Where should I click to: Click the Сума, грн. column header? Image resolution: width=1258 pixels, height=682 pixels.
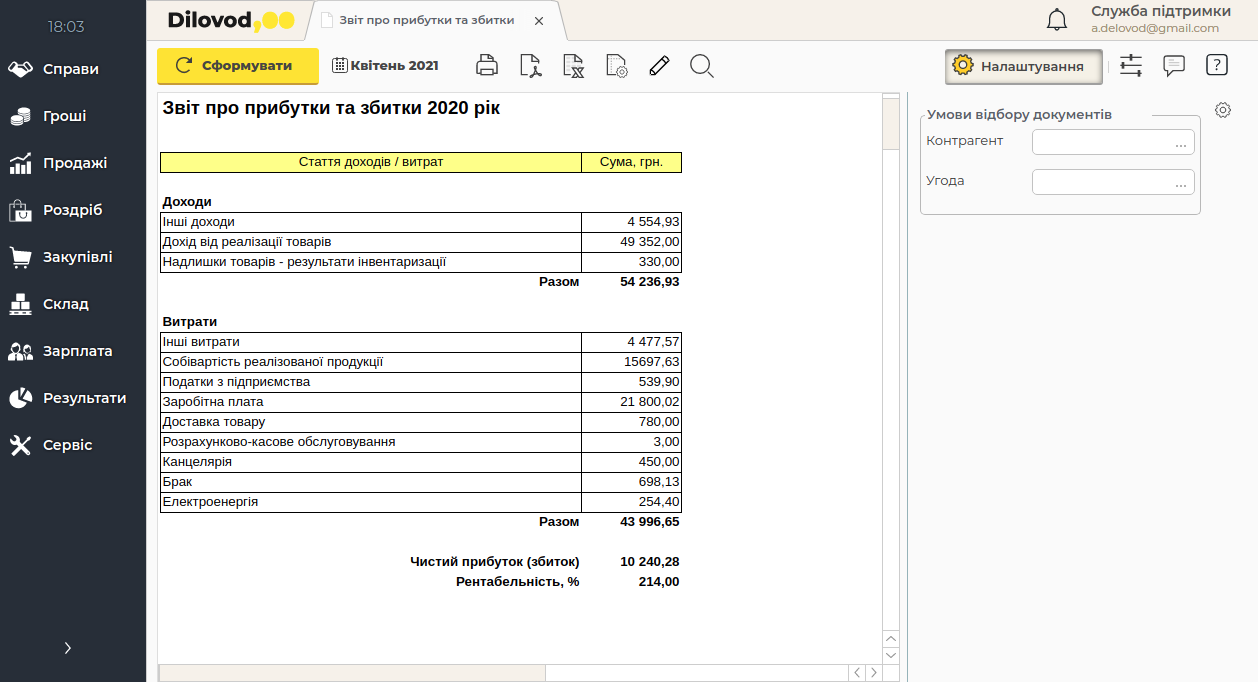tap(632, 162)
